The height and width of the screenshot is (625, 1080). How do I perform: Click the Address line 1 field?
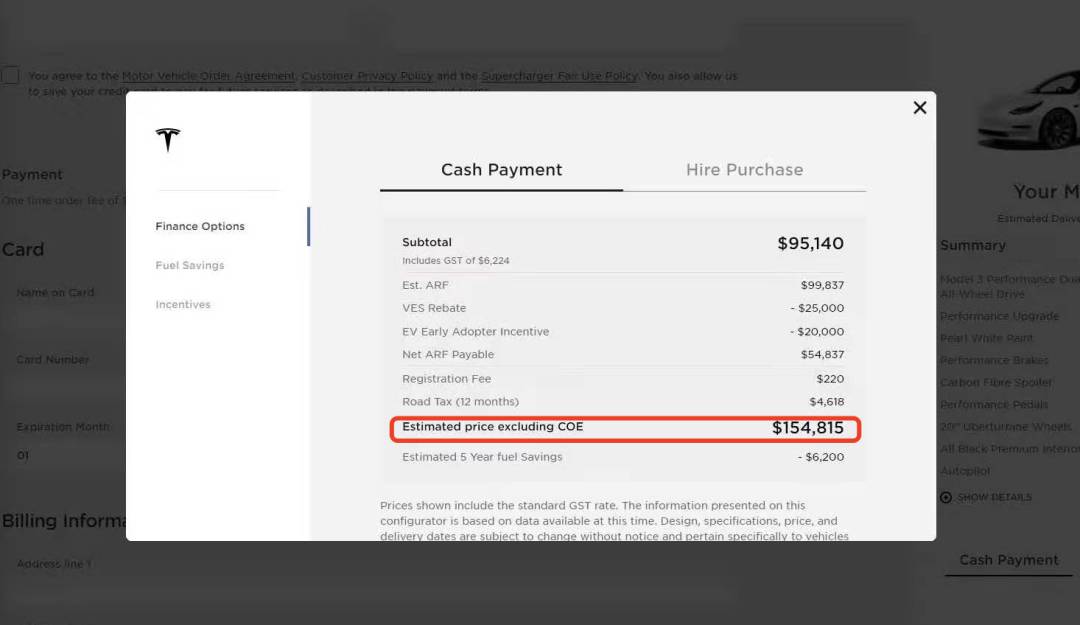tap(60, 580)
